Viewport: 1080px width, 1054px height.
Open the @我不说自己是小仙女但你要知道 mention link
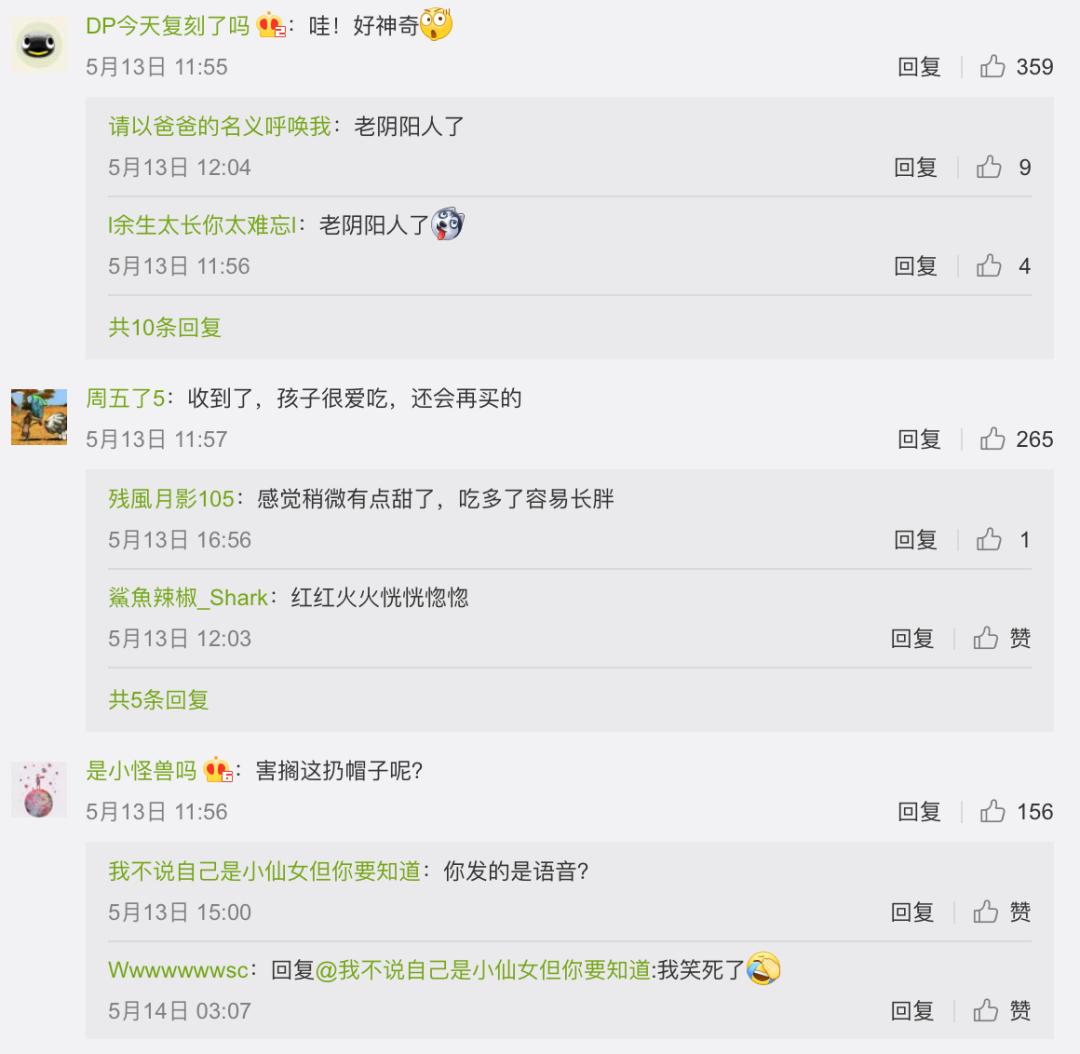click(483, 970)
